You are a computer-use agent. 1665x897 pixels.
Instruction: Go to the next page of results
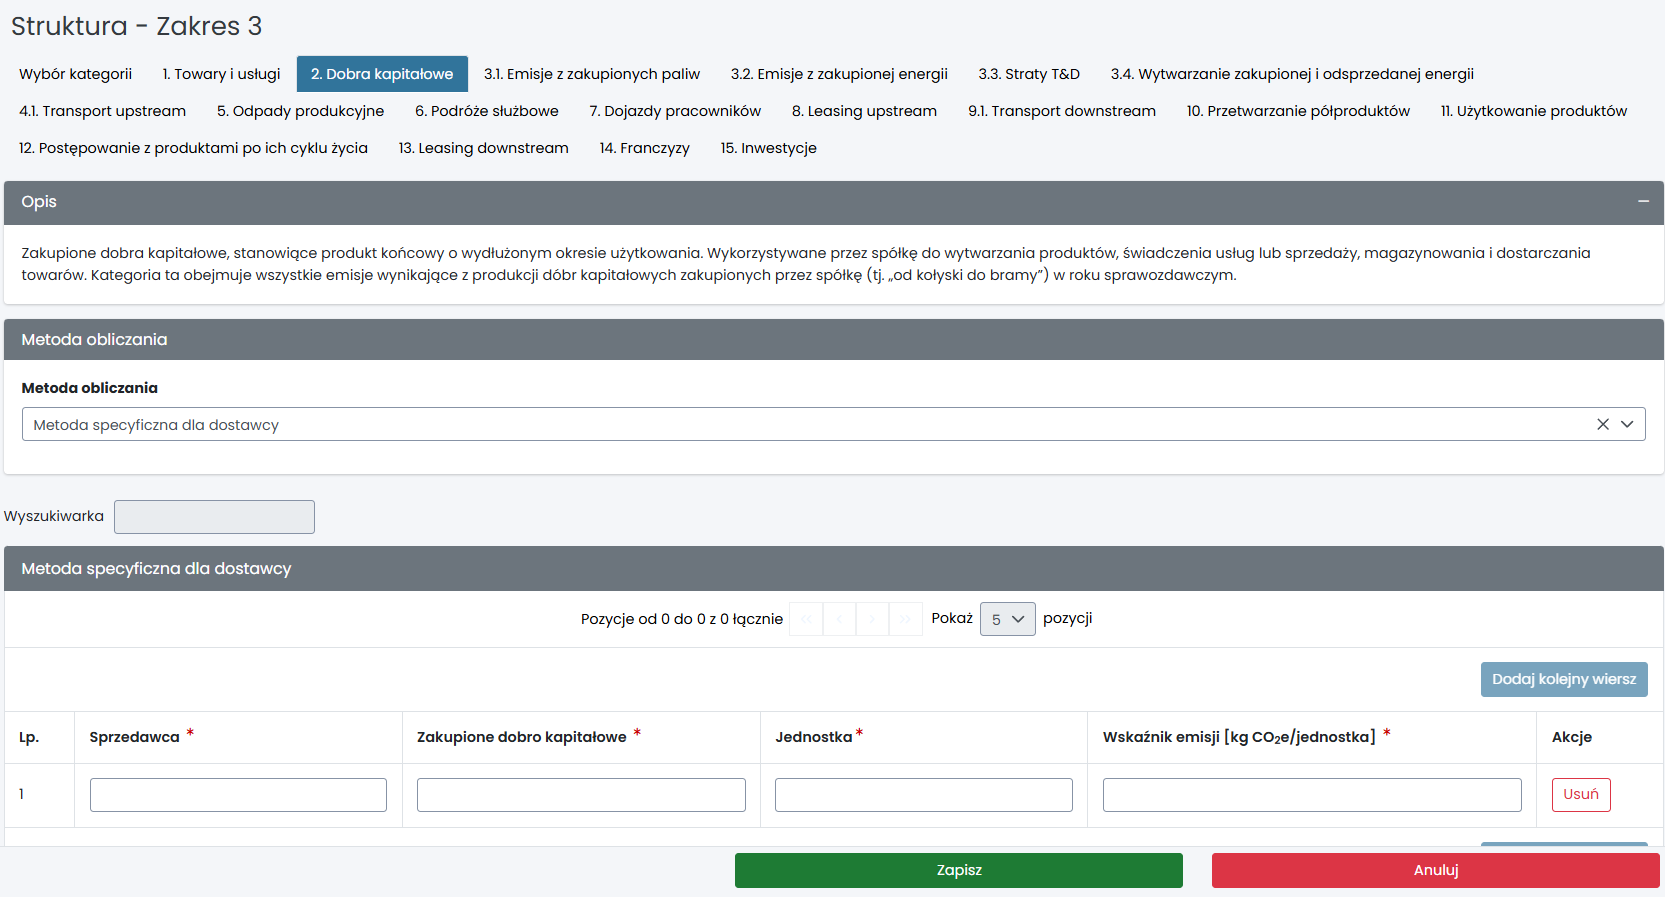tap(872, 619)
